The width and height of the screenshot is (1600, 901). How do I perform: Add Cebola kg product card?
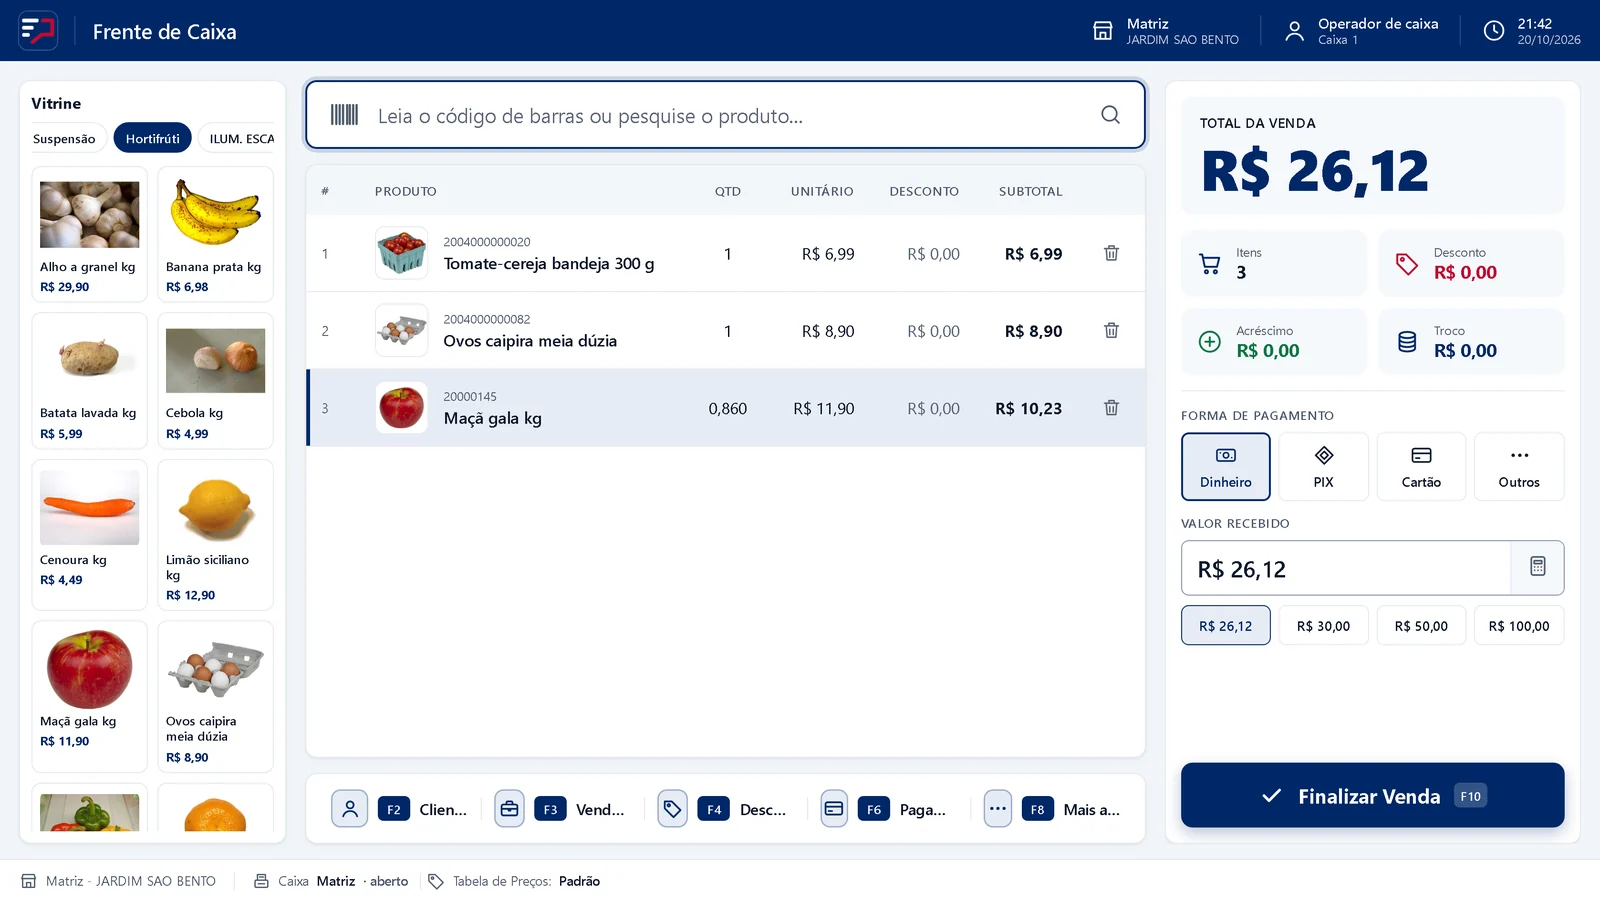(215, 381)
